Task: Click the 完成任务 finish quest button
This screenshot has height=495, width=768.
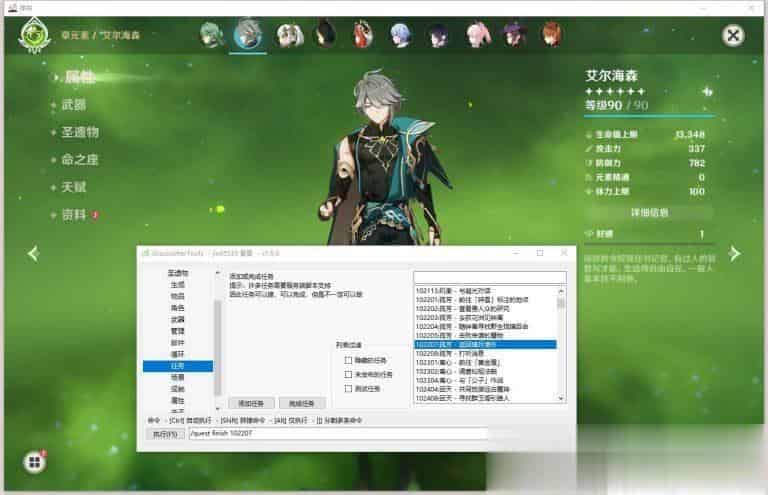Action: pyautogui.click(x=301, y=403)
